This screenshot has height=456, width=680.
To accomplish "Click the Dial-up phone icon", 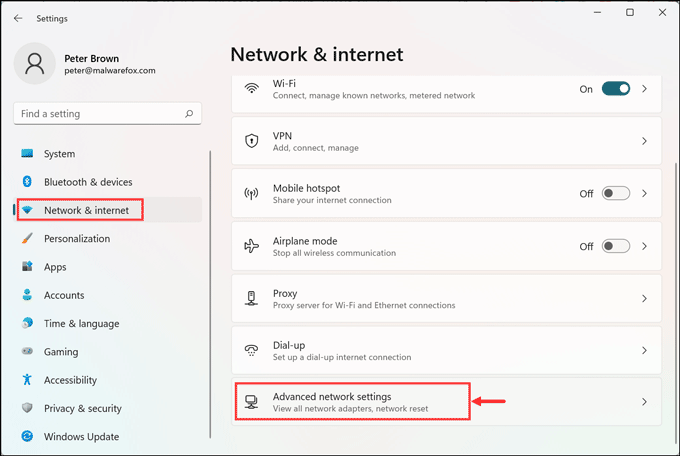I will click(252, 351).
